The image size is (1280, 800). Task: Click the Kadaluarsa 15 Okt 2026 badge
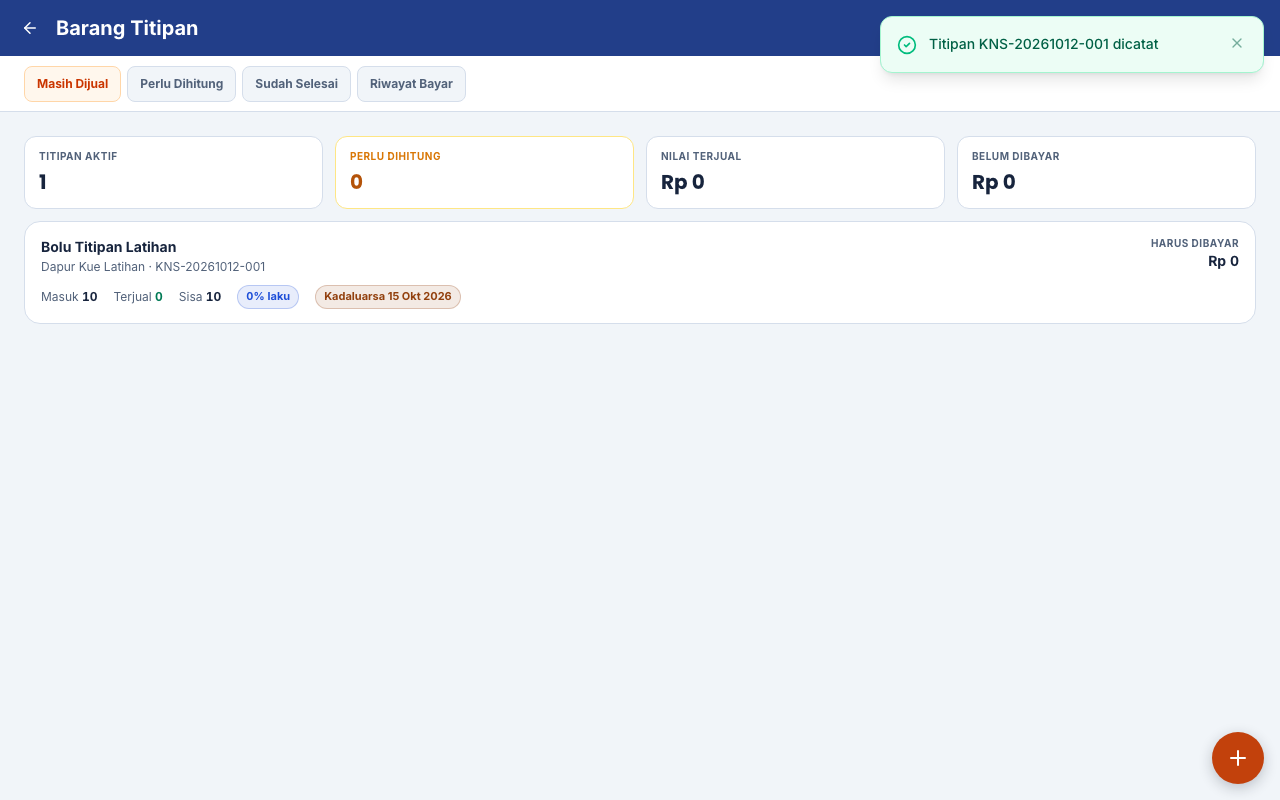tap(388, 297)
